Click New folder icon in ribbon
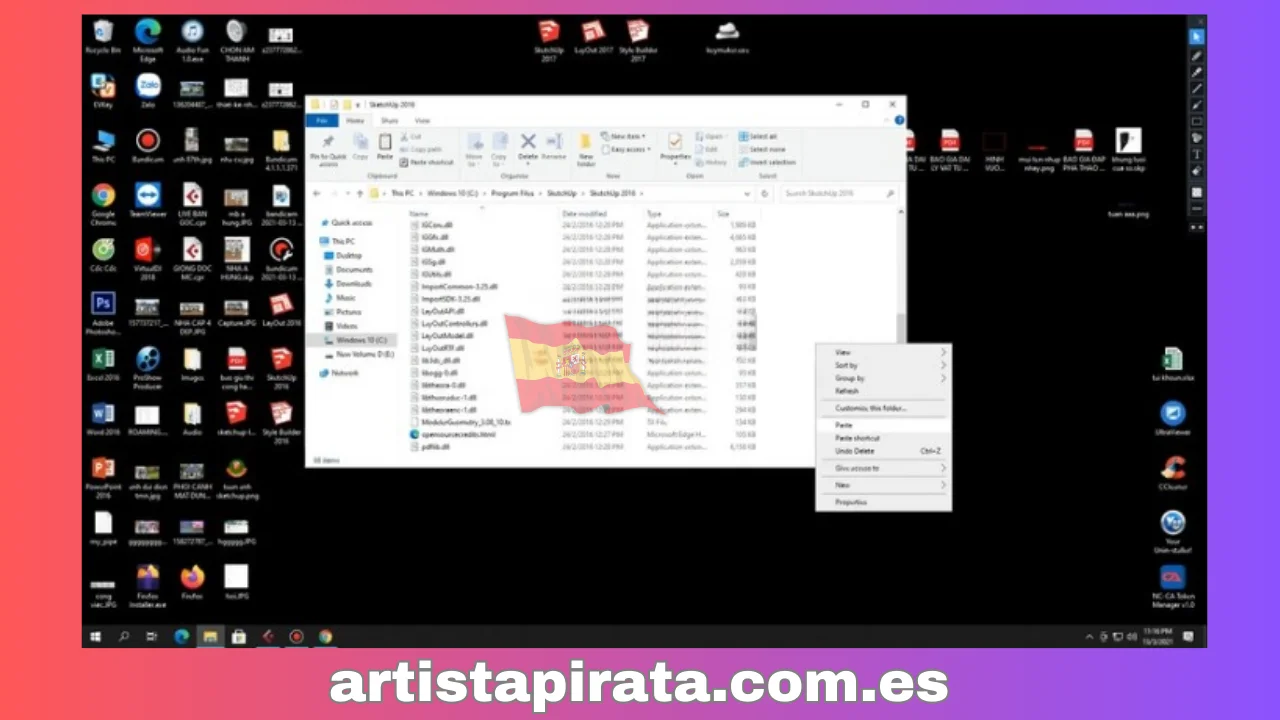This screenshot has width=1280, height=720. click(x=586, y=150)
